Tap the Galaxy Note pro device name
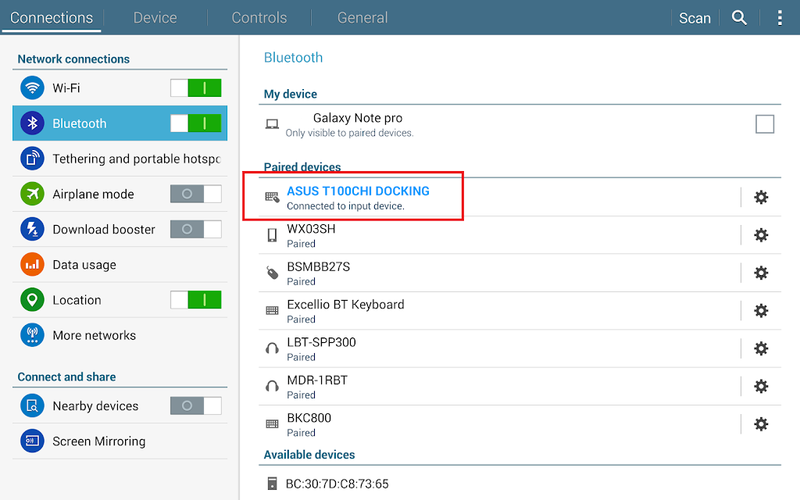The image size is (800, 500). 358,118
